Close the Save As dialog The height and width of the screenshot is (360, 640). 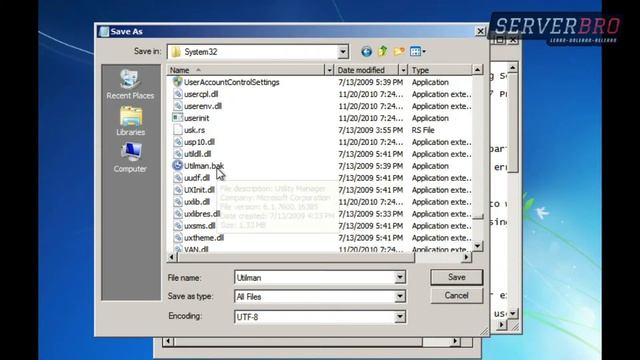point(480,31)
